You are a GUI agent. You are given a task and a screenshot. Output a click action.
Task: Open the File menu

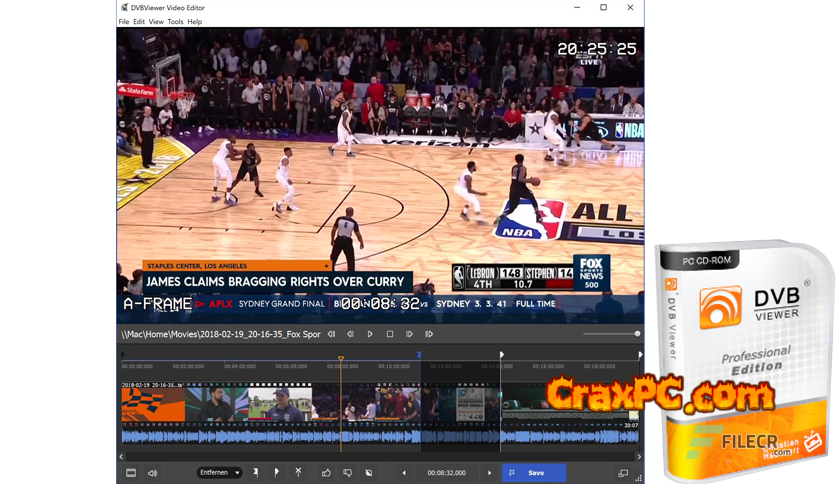[124, 21]
